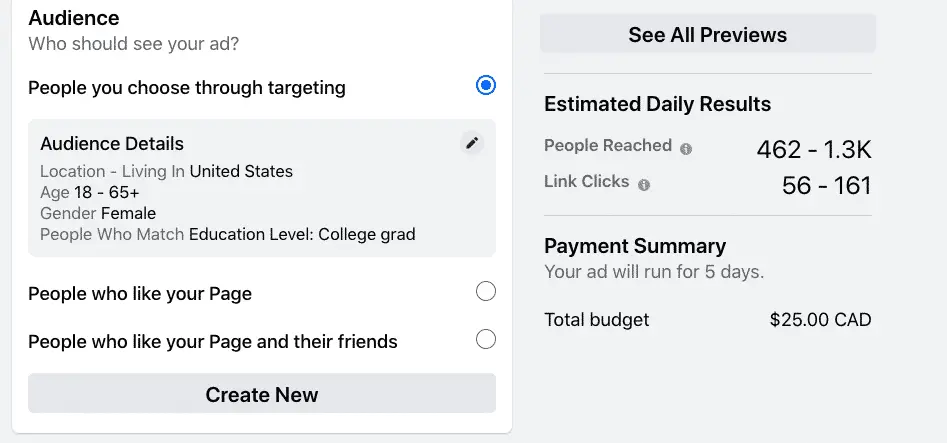Click the Total budget $25.00 CAD amount

820,320
